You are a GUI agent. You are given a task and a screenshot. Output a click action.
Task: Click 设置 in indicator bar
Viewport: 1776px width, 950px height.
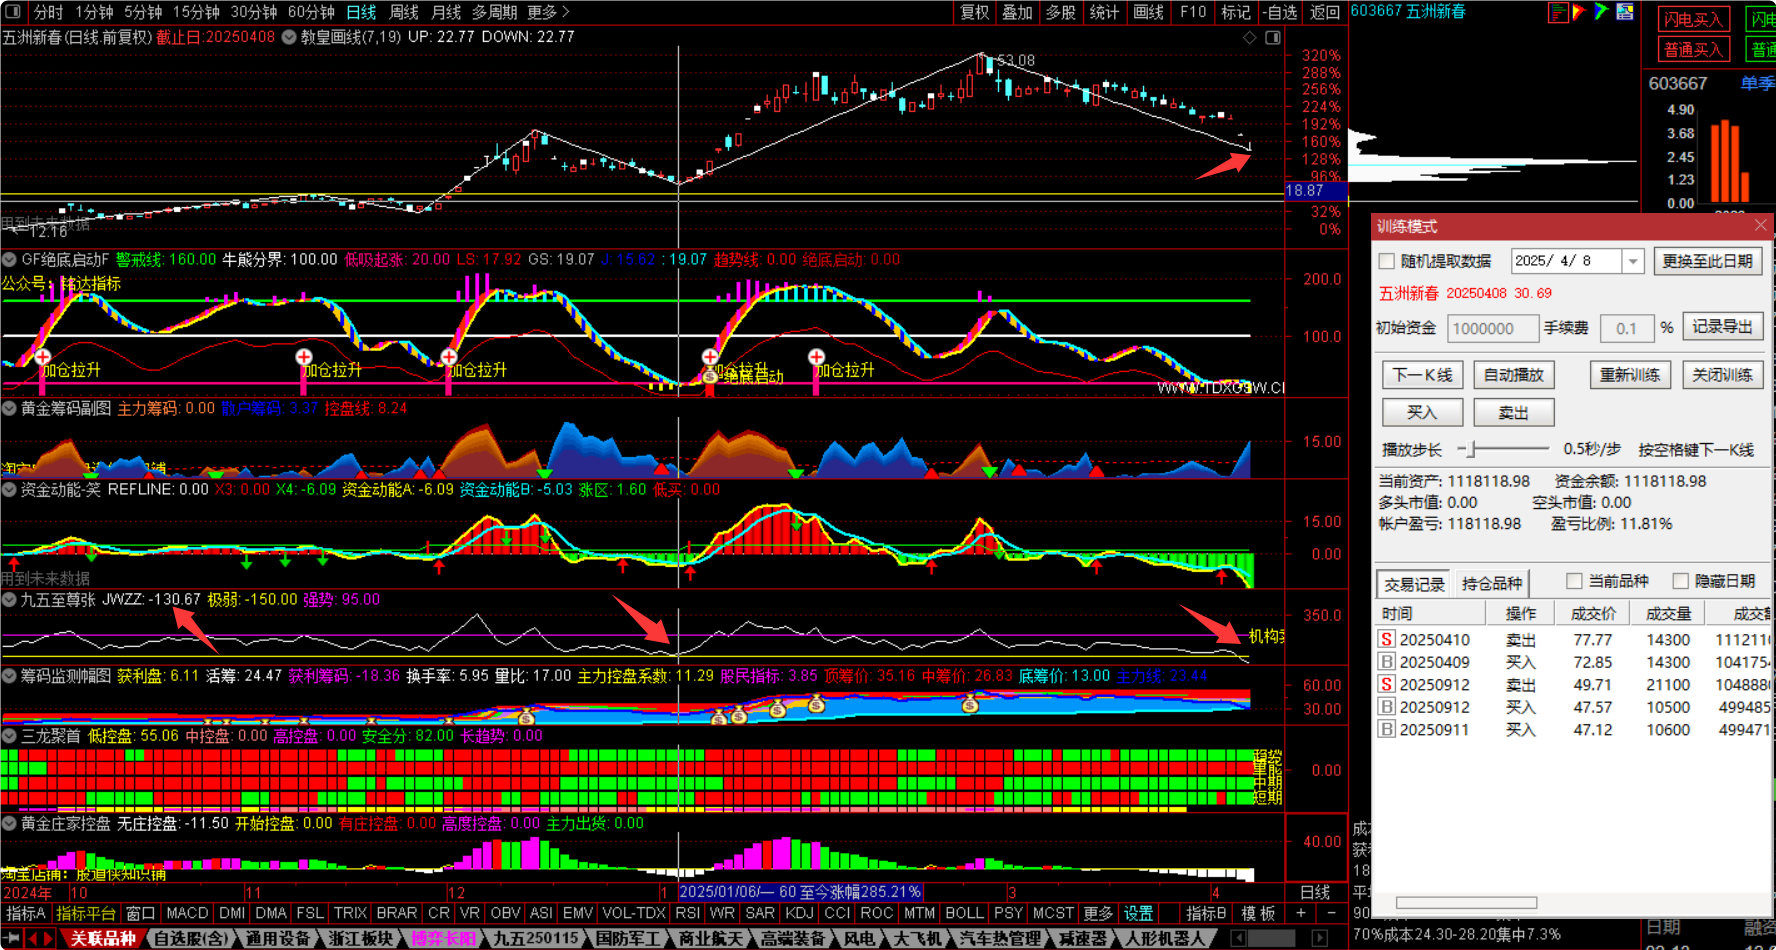(1138, 913)
